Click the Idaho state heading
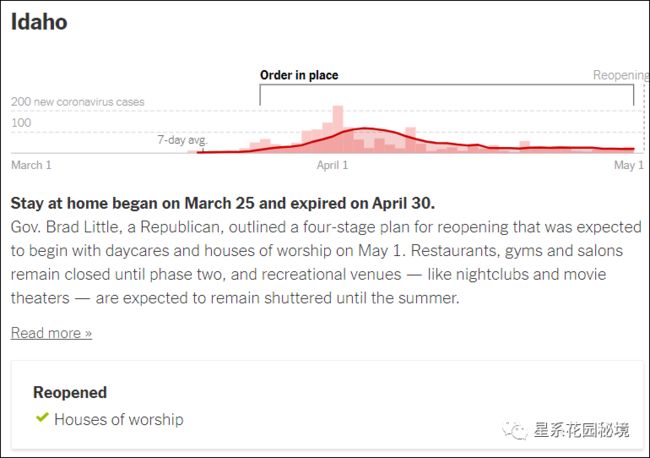Viewport: 650px width, 458px height. (x=39, y=22)
